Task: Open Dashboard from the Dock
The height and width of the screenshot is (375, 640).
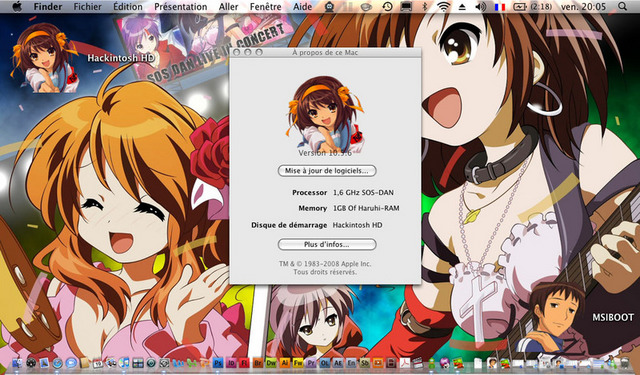Action: [31, 363]
